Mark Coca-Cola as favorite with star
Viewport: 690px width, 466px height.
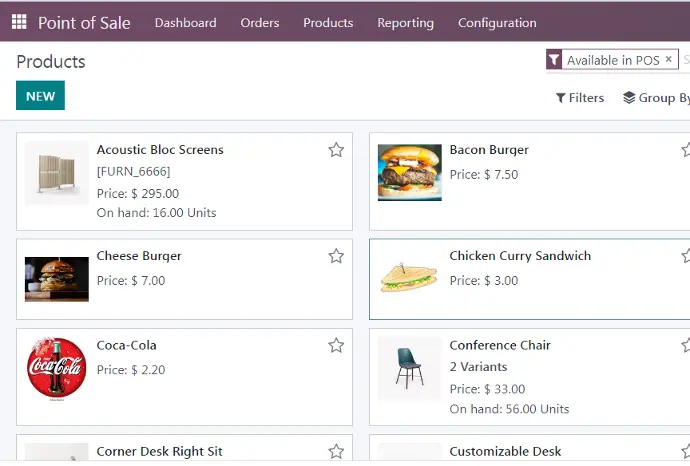coord(336,345)
